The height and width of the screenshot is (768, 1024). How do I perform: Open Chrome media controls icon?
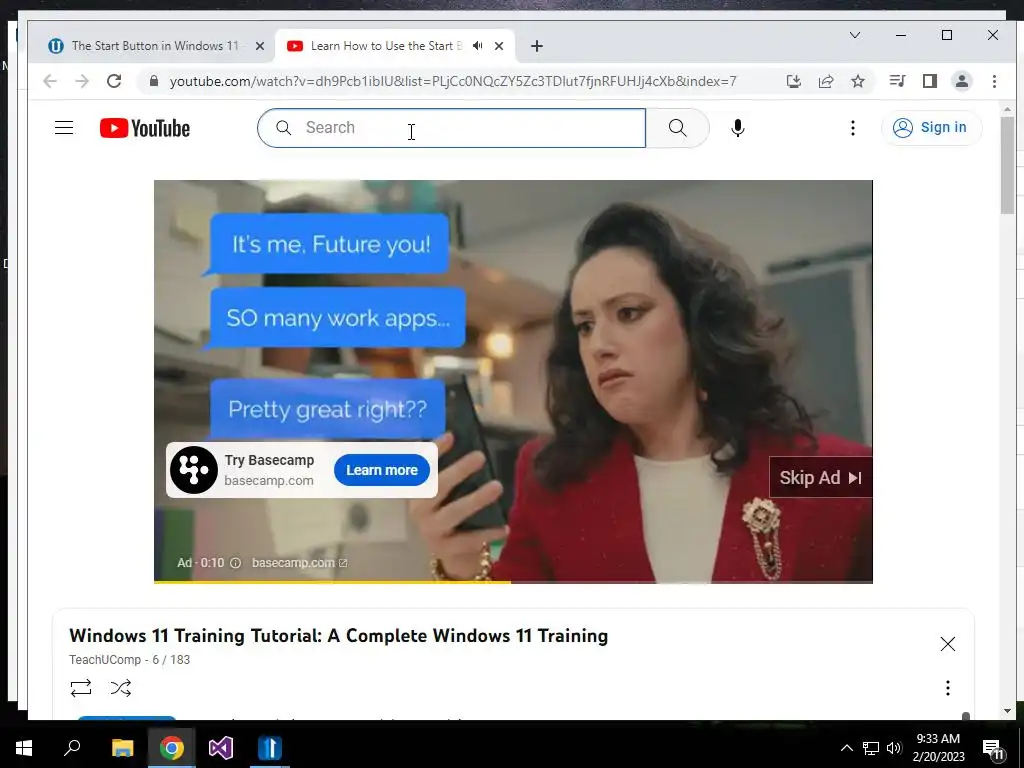[897, 81]
